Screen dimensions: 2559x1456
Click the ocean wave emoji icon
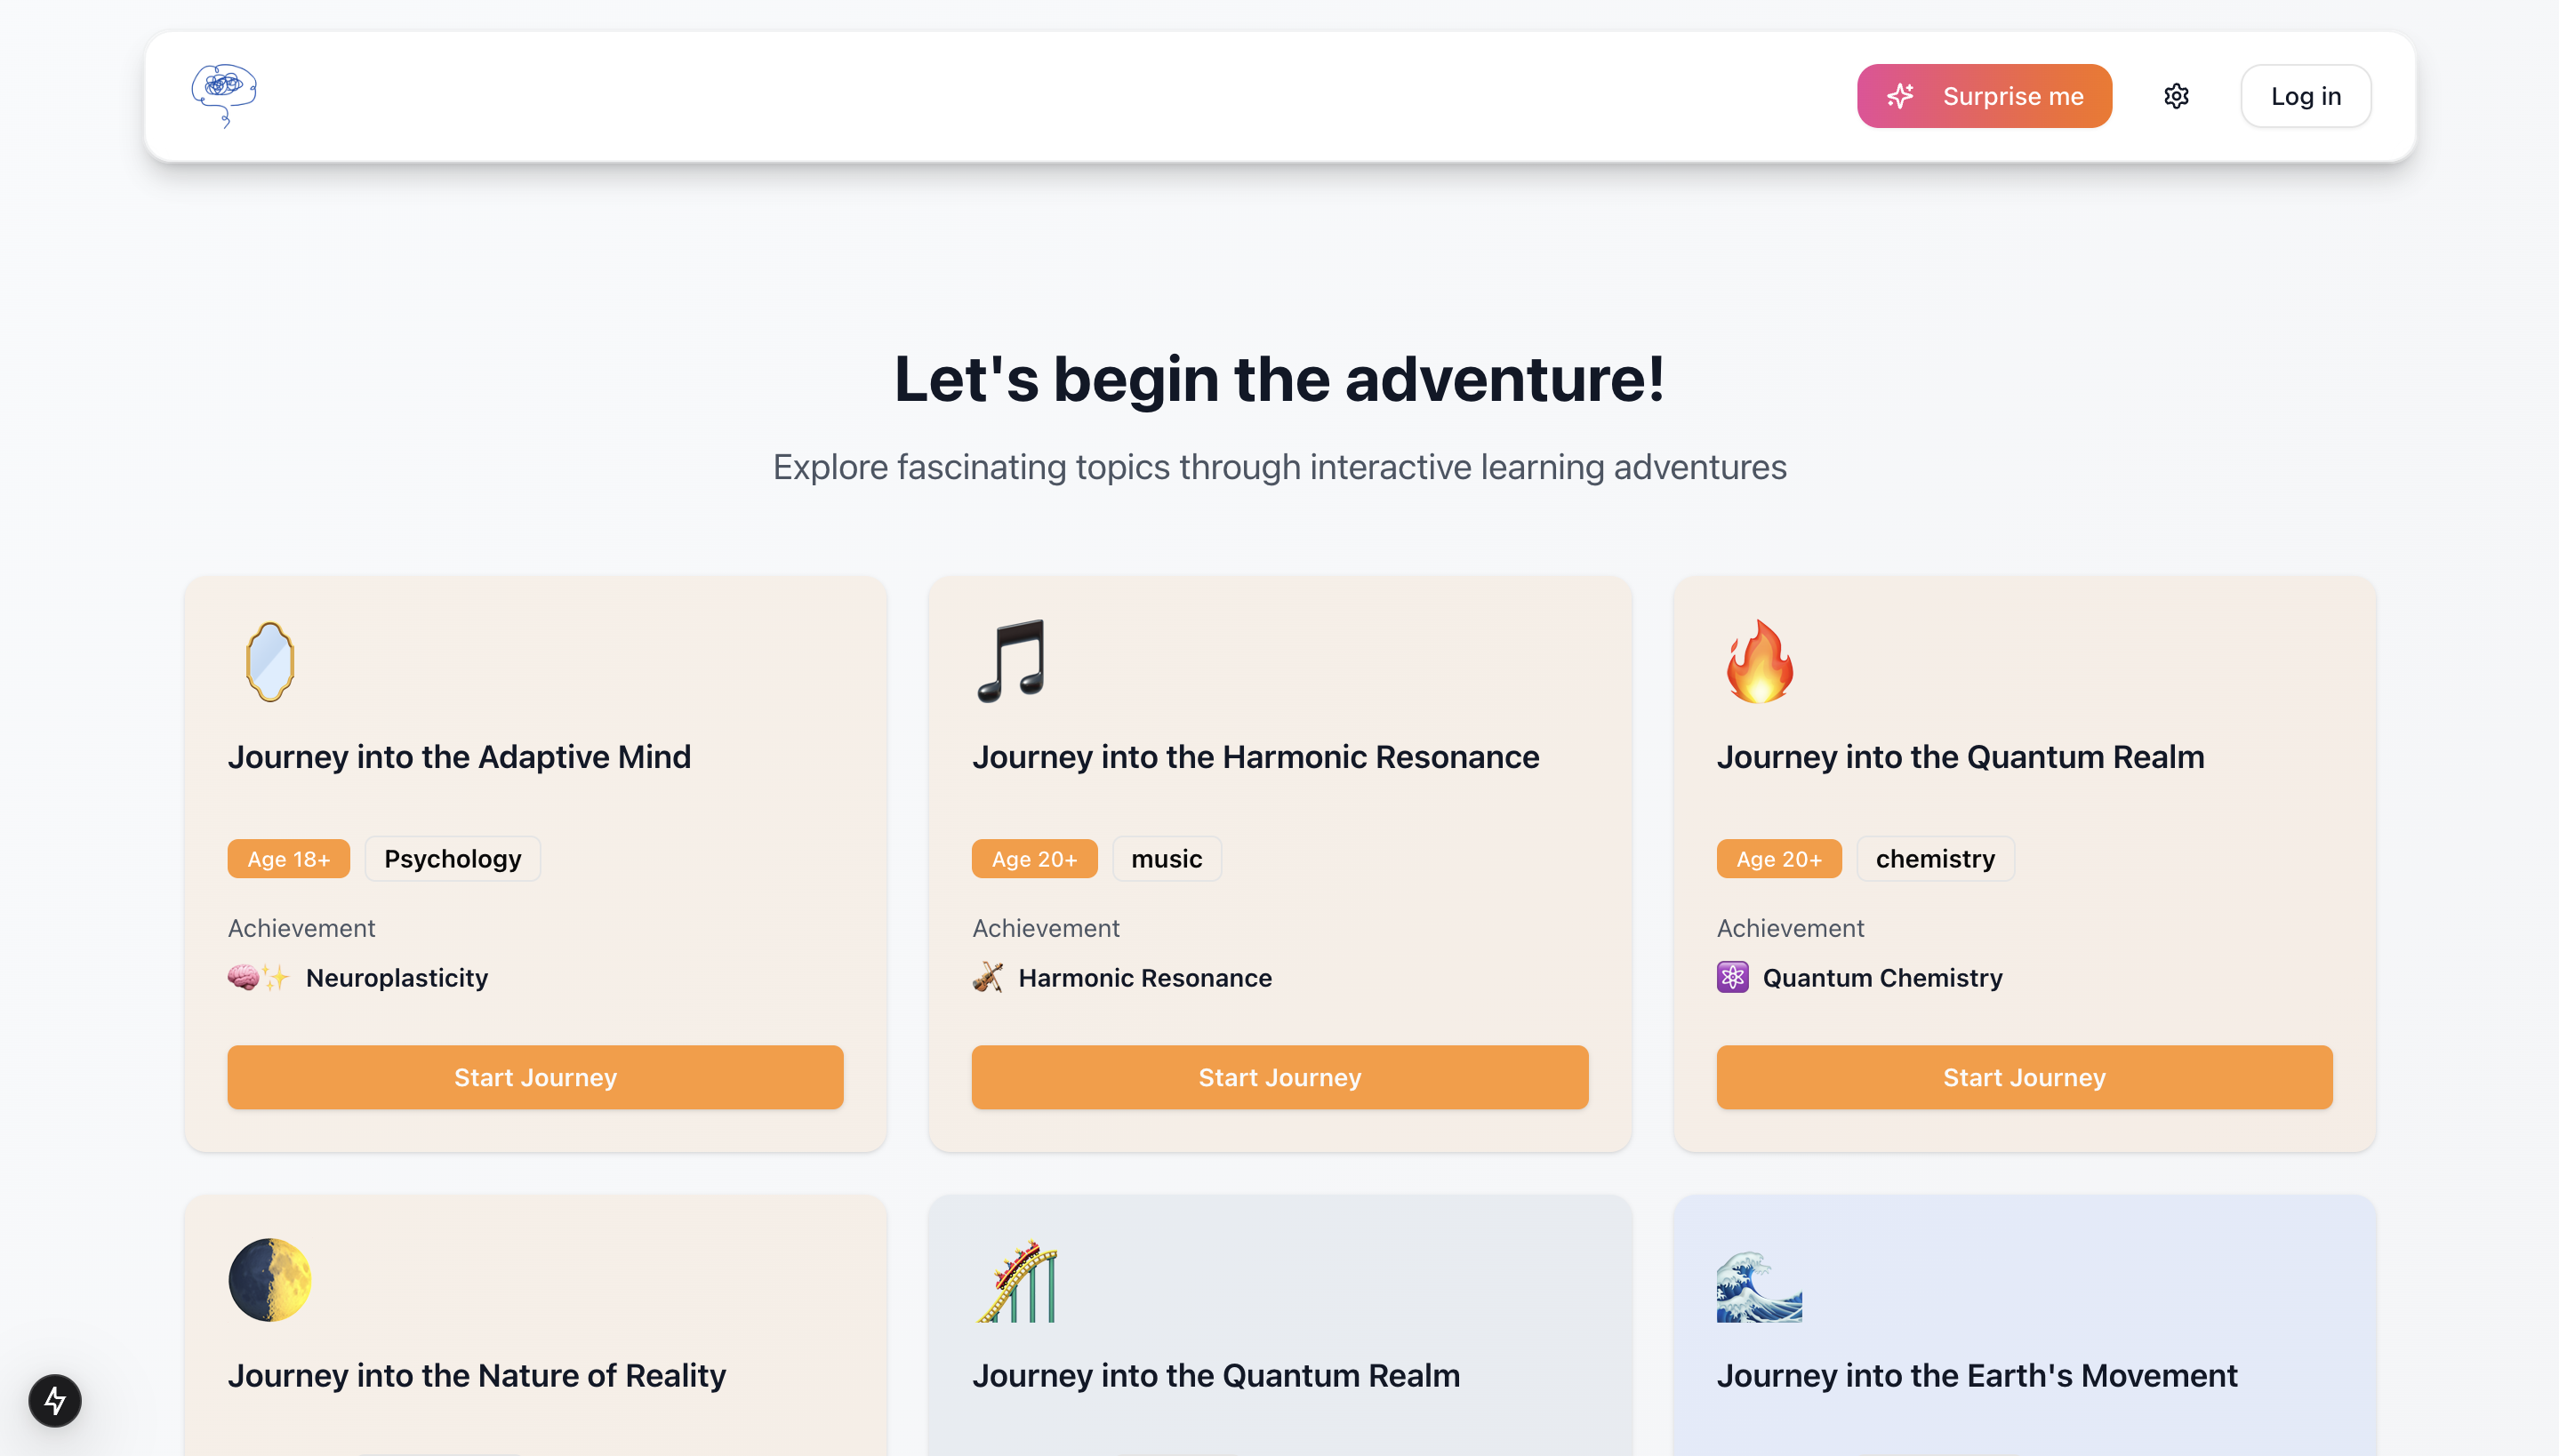pyautogui.click(x=1759, y=1286)
